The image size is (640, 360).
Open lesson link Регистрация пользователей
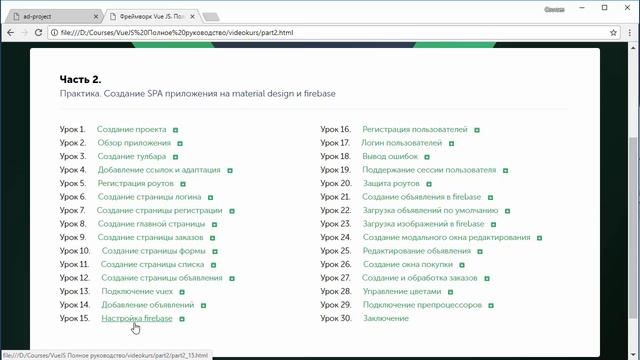[415, 129]
